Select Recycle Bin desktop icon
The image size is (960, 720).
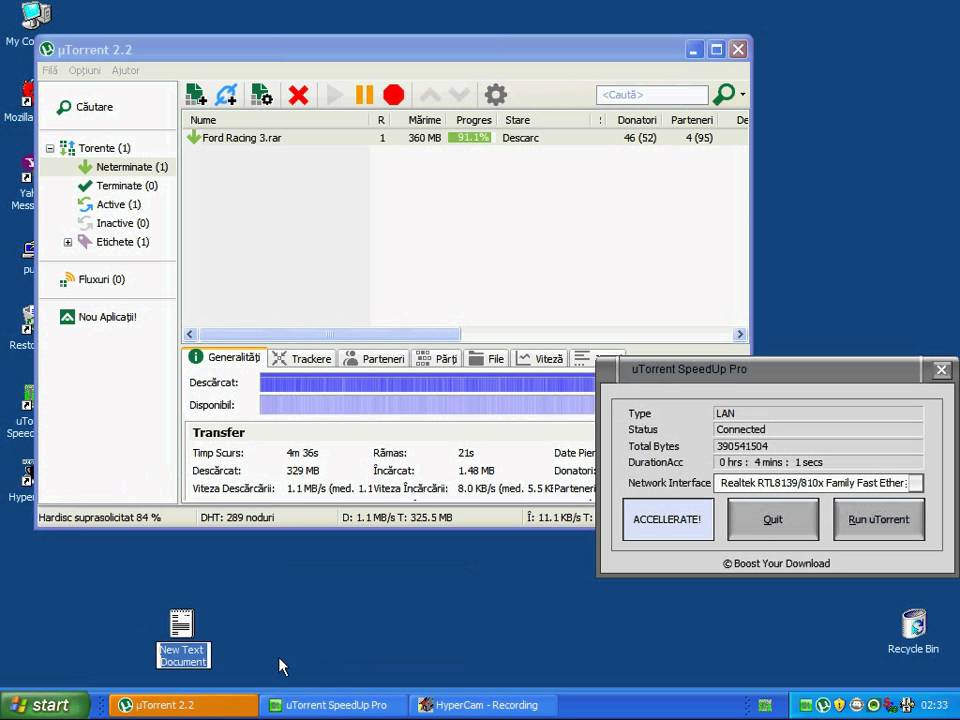(913, 632)
